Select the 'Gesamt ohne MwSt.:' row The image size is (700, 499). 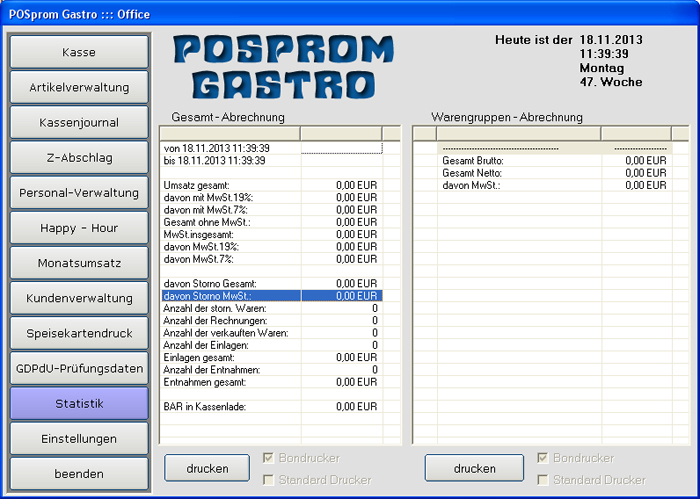pos(271,222)
